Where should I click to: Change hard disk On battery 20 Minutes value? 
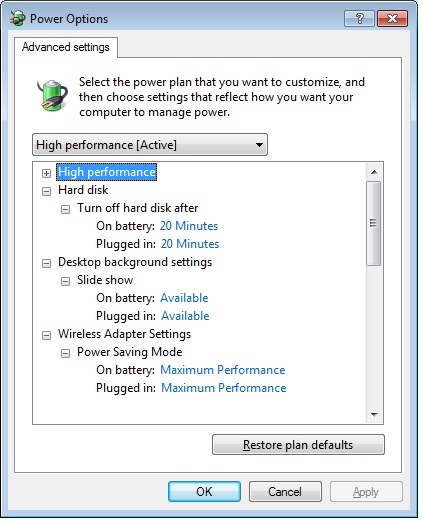pyautogui.click(x=189, y=226)
